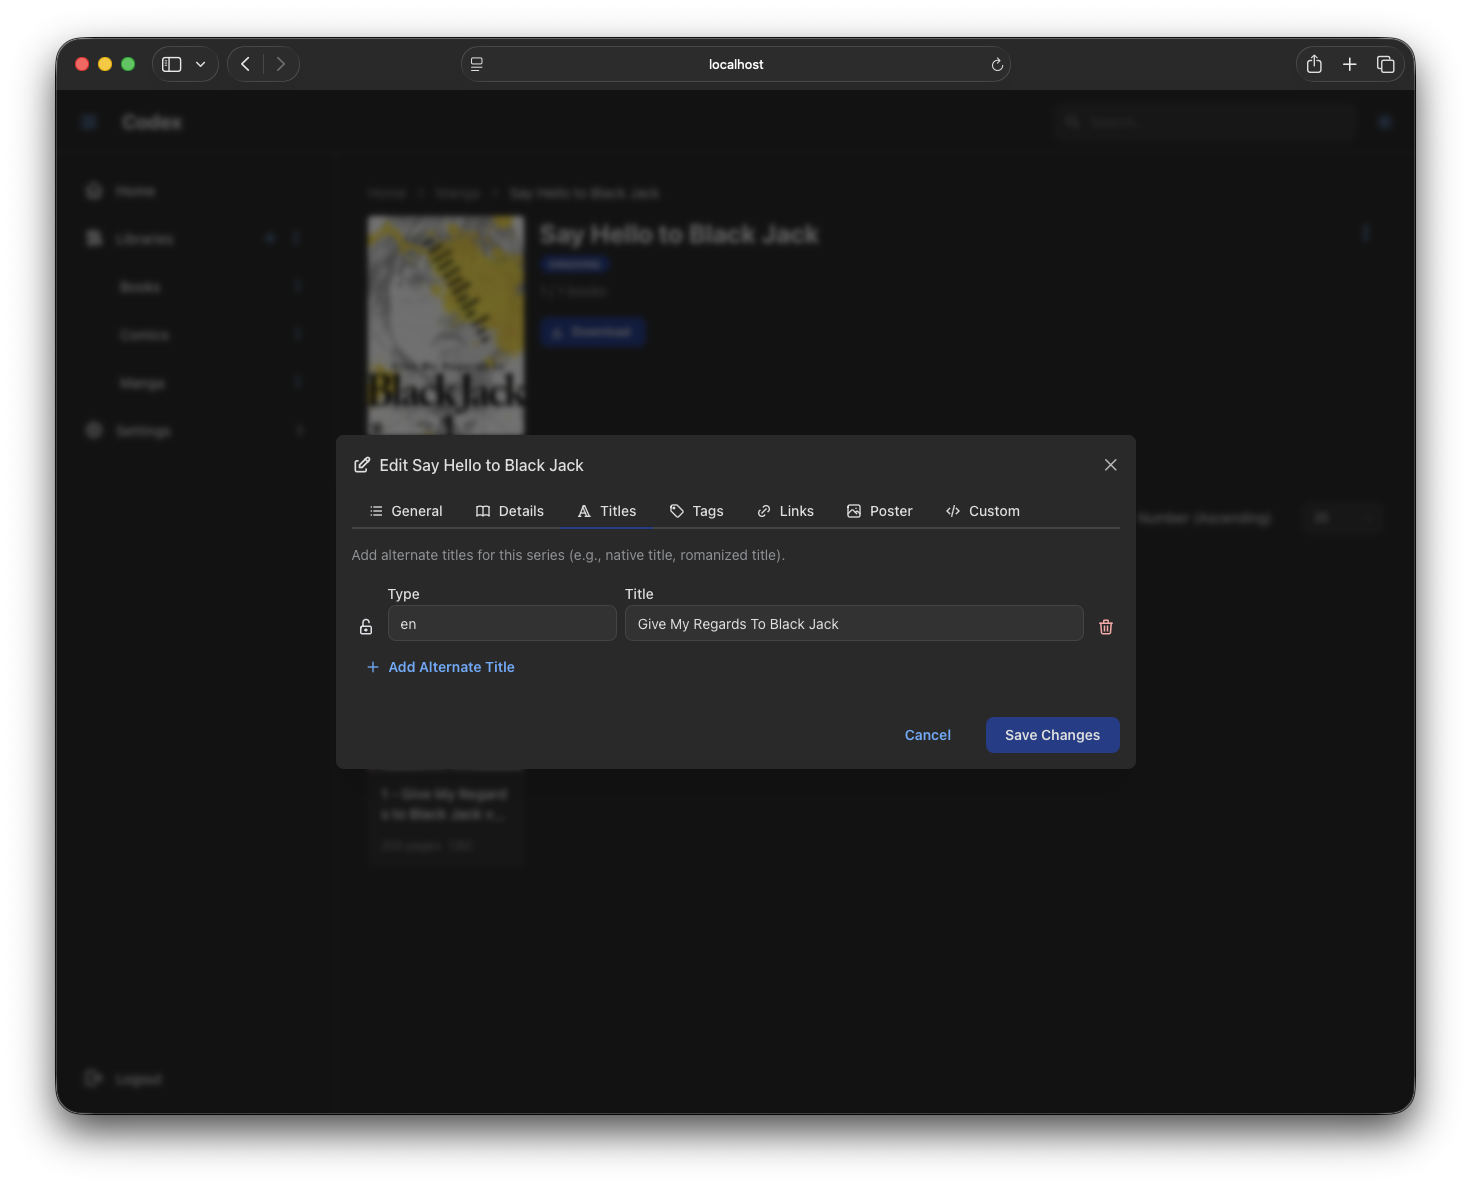The image size is (1471, 1188).
Task: Click the Title field containing Give My Regards To Black Jack
Action: click(853, 623)
